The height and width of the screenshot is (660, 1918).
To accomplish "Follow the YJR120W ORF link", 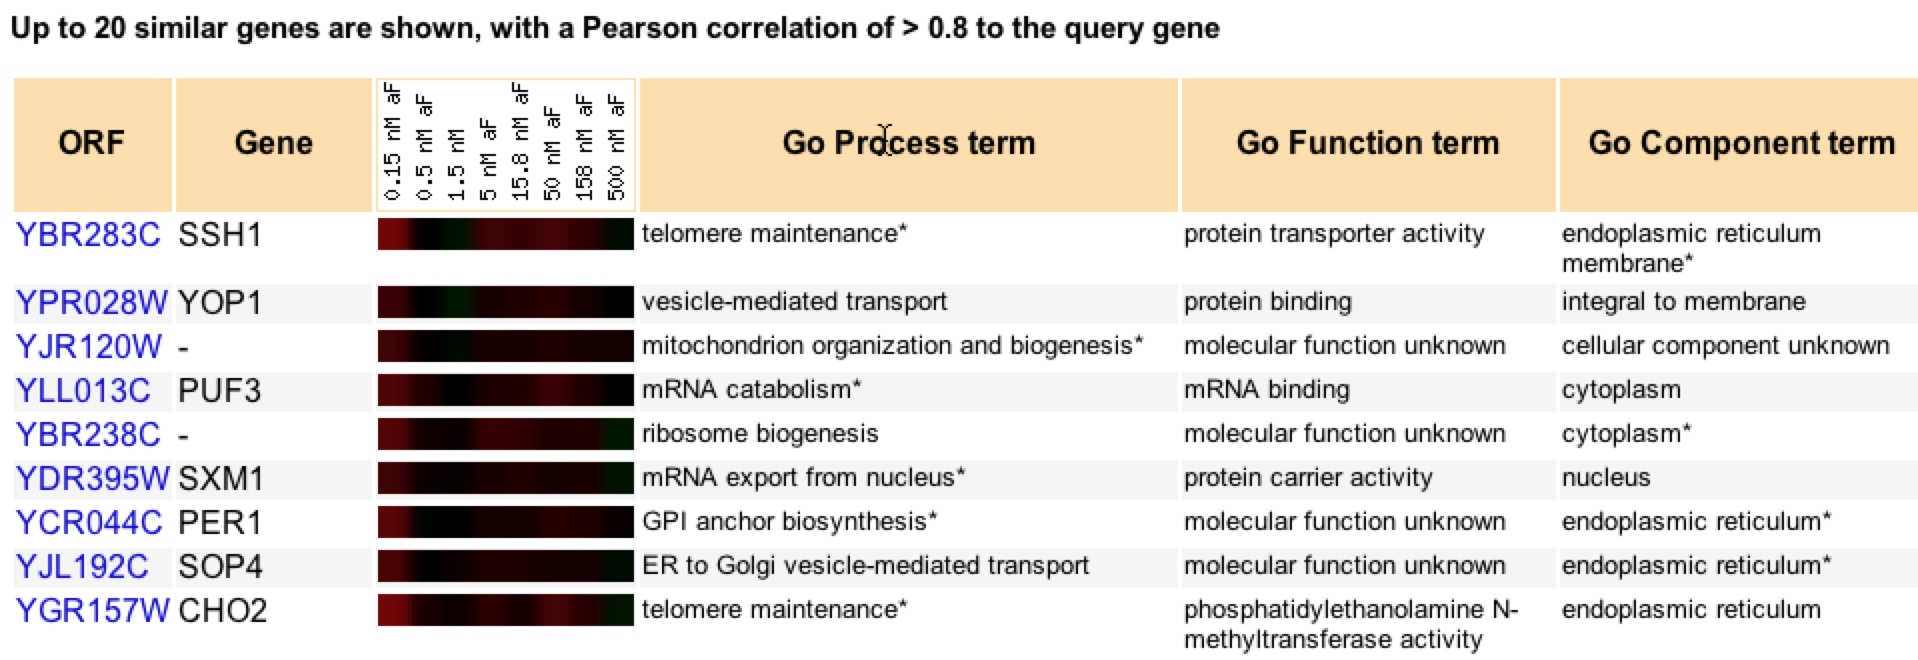I will tap(89, 346).
